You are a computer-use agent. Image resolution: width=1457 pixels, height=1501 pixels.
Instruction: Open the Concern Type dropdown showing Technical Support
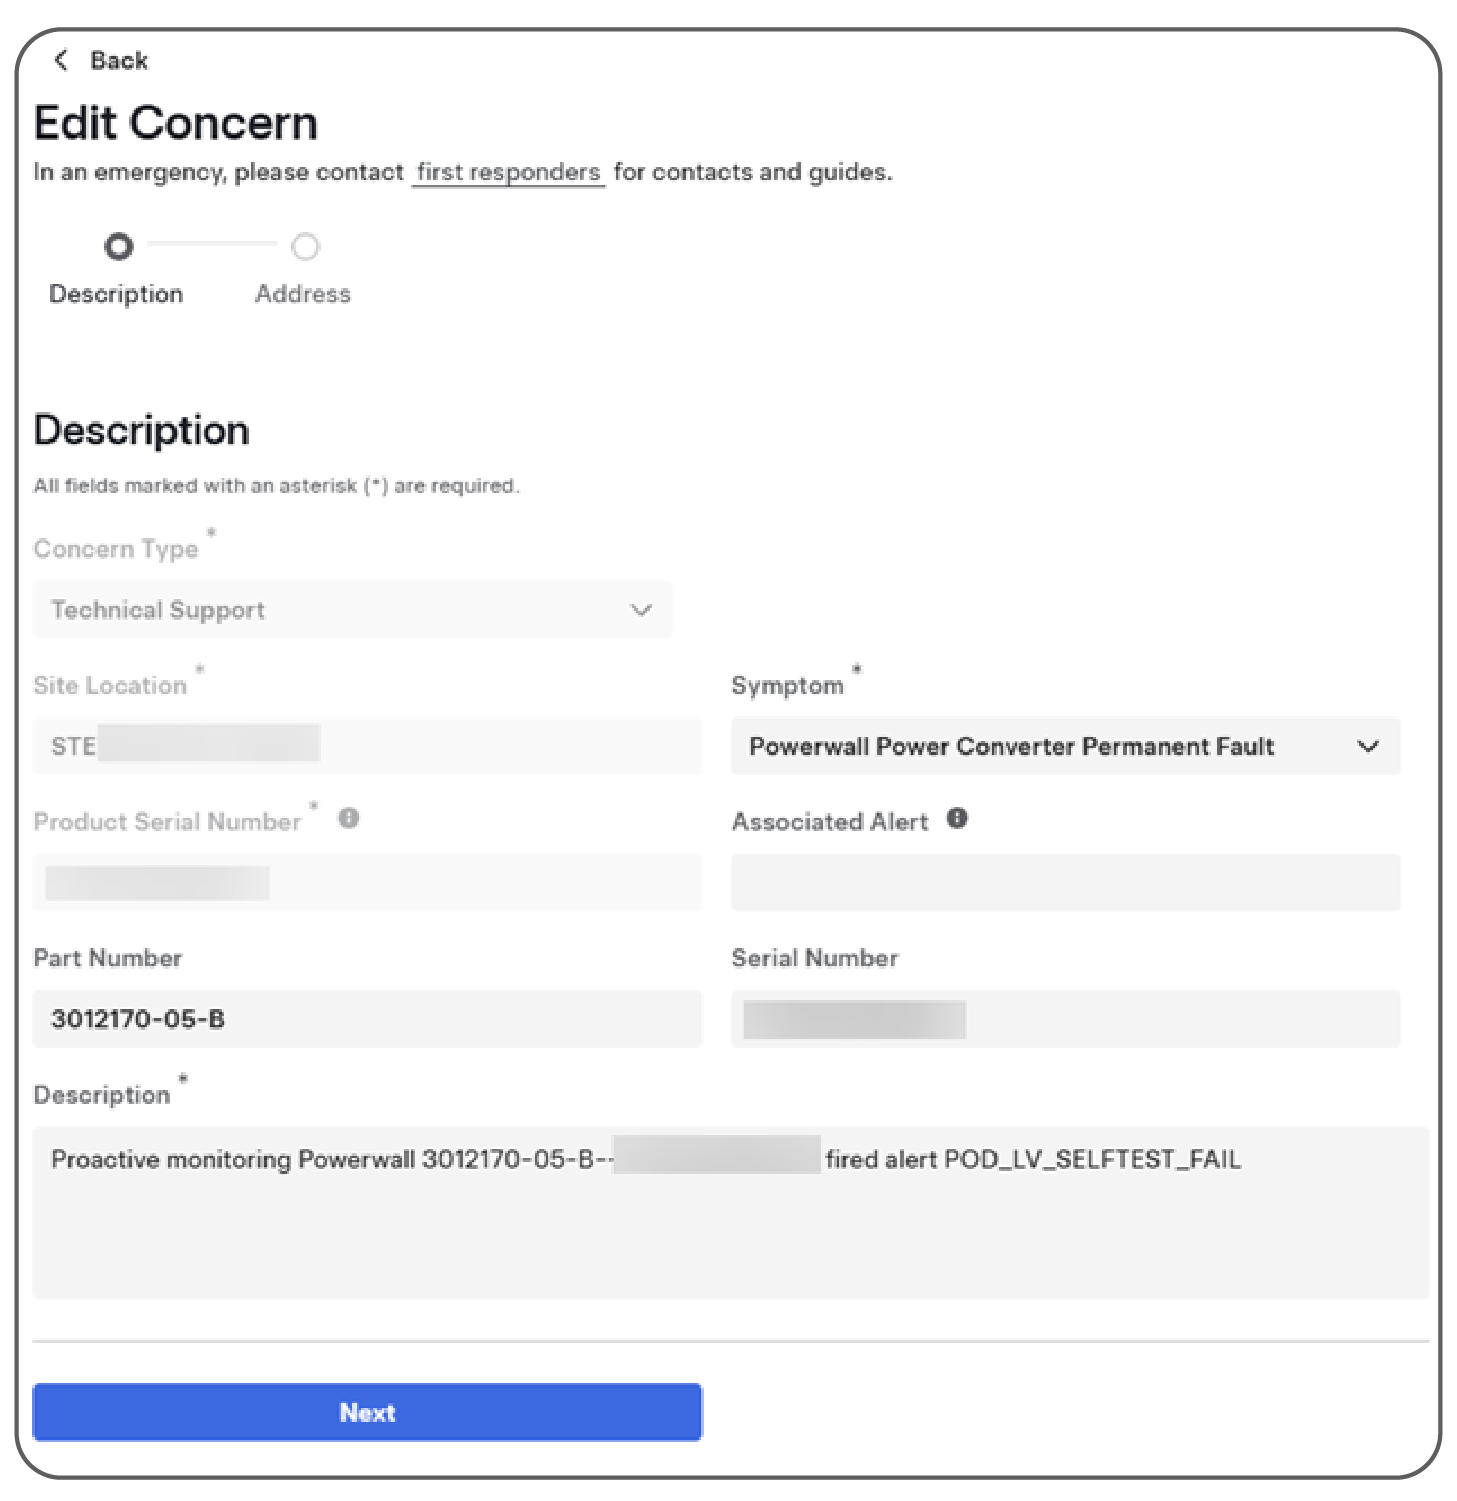pos(350,610)
